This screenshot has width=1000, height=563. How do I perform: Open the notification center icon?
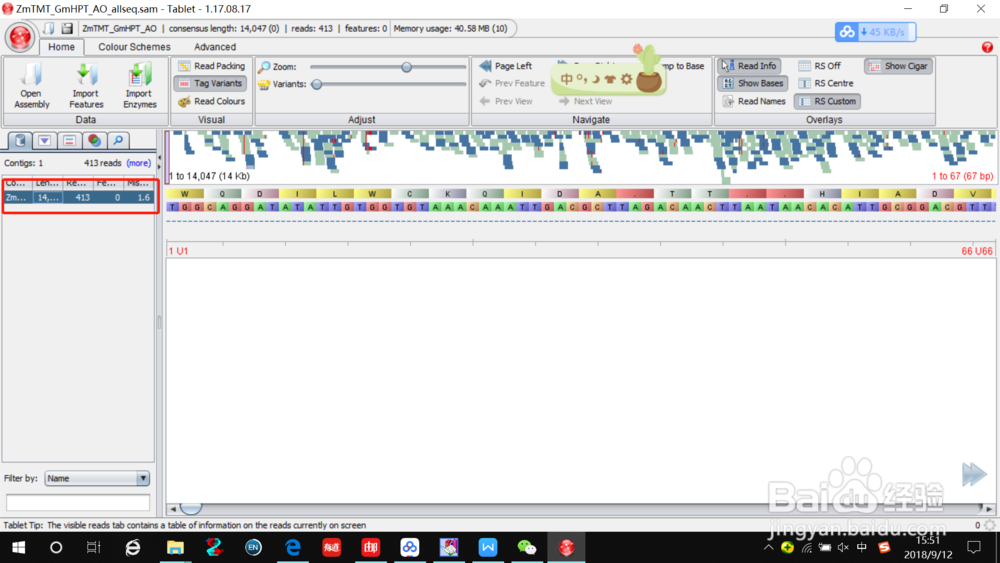coord(974,548)
